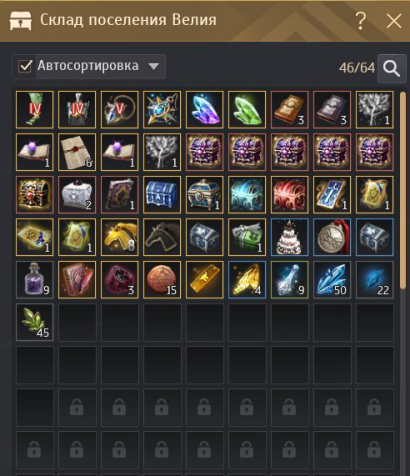Select the green crystal item

tap(247, 109)
